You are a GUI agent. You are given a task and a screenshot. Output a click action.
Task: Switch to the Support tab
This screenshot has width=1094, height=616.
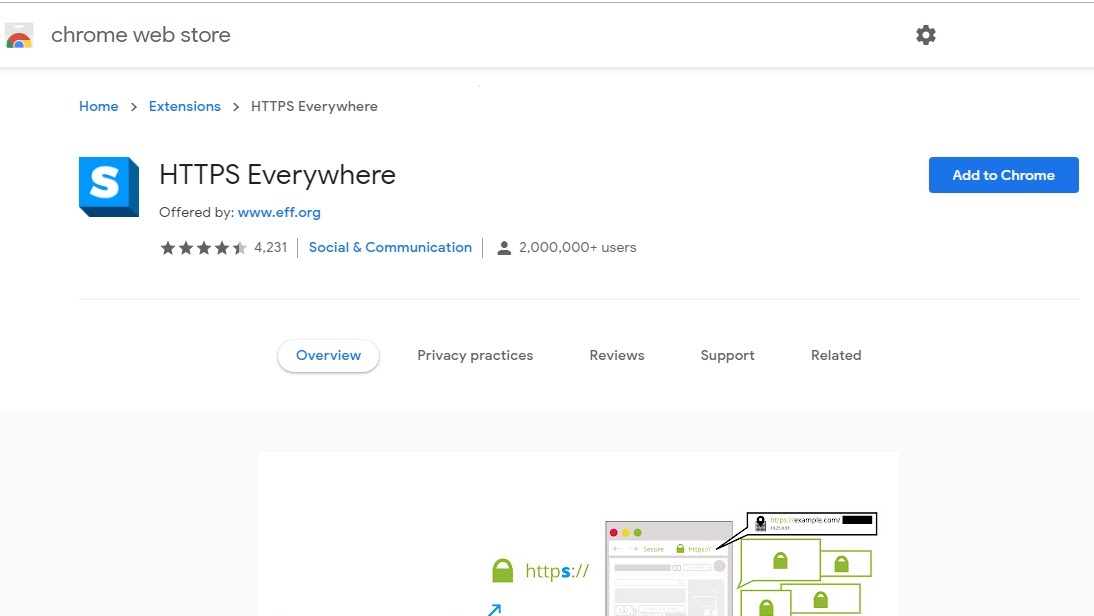(727, 355)
